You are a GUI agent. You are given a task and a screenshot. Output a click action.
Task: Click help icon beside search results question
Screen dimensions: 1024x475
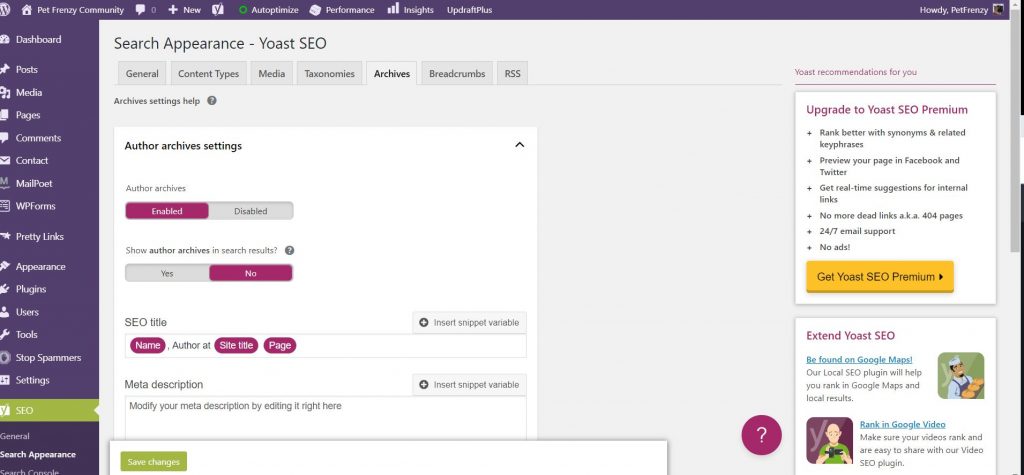point(289,250)
